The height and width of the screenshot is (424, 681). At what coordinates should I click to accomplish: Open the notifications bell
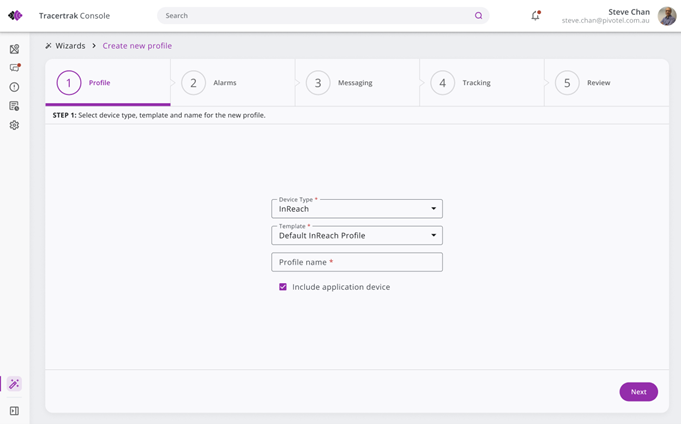(535, 16)
